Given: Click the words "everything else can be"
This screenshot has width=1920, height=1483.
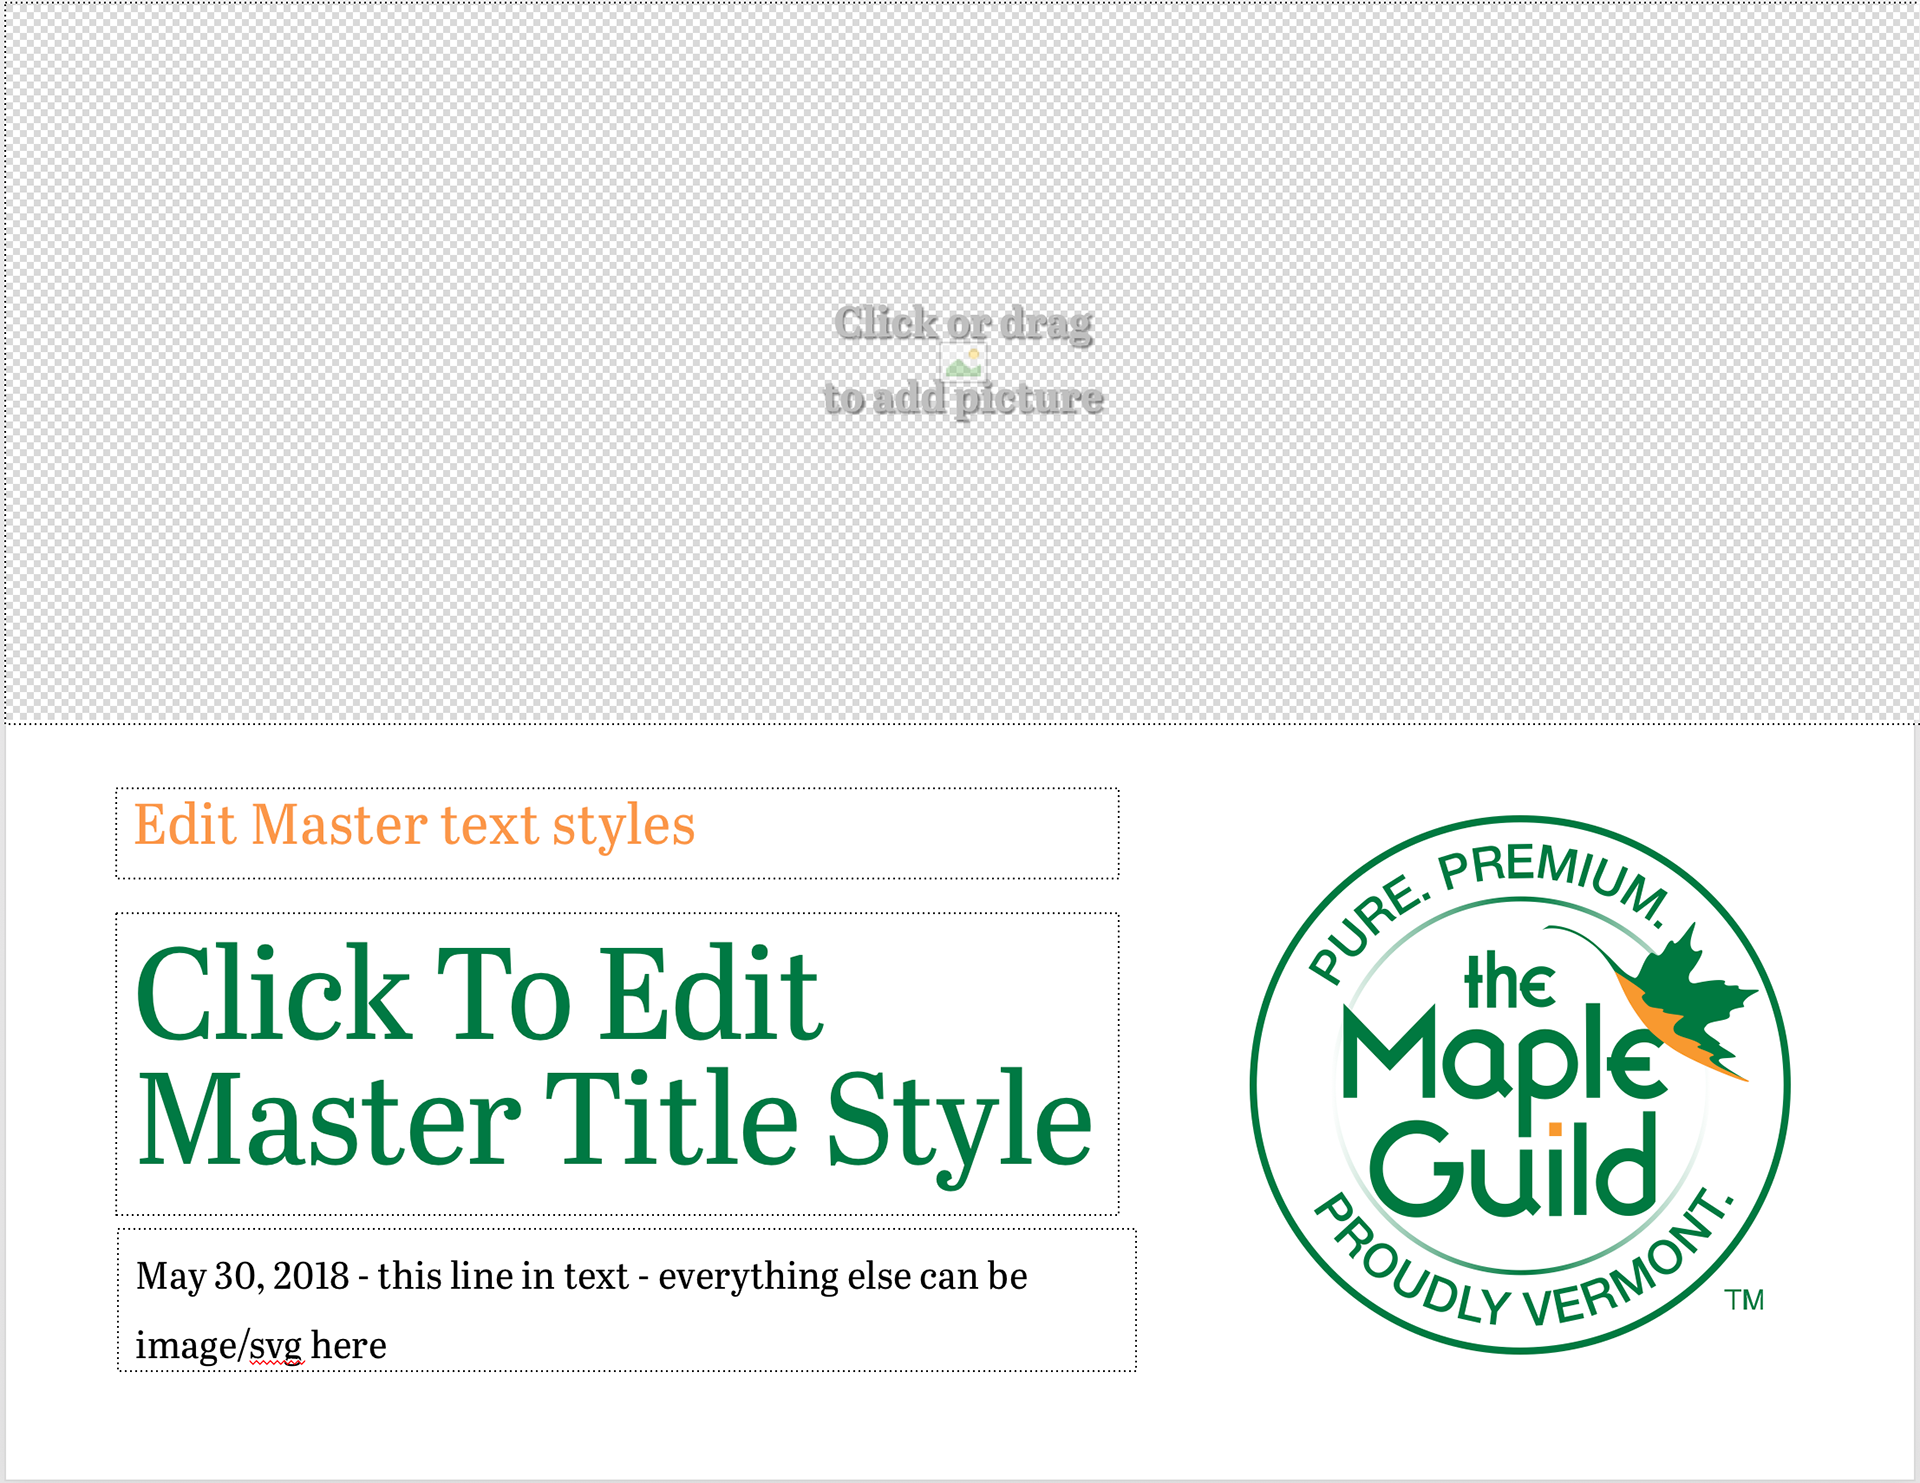Looking at the screenshot, I should 842,1276.
